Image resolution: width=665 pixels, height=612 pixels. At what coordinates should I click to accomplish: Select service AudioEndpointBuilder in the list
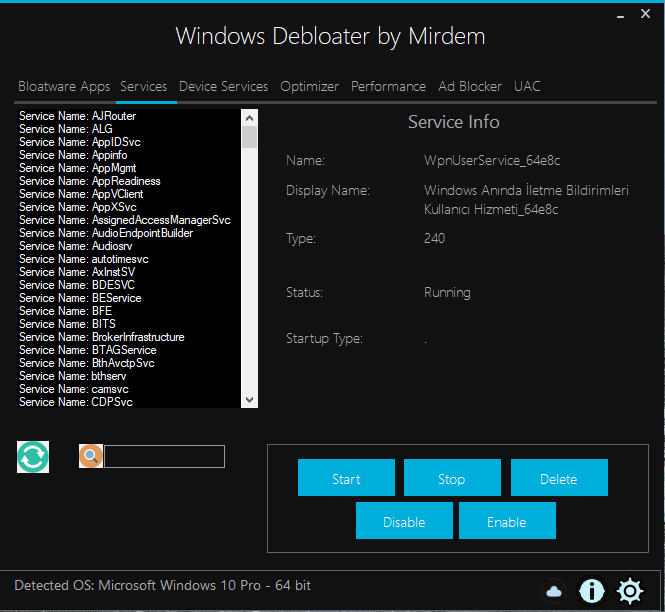click(x=129, y=233)
